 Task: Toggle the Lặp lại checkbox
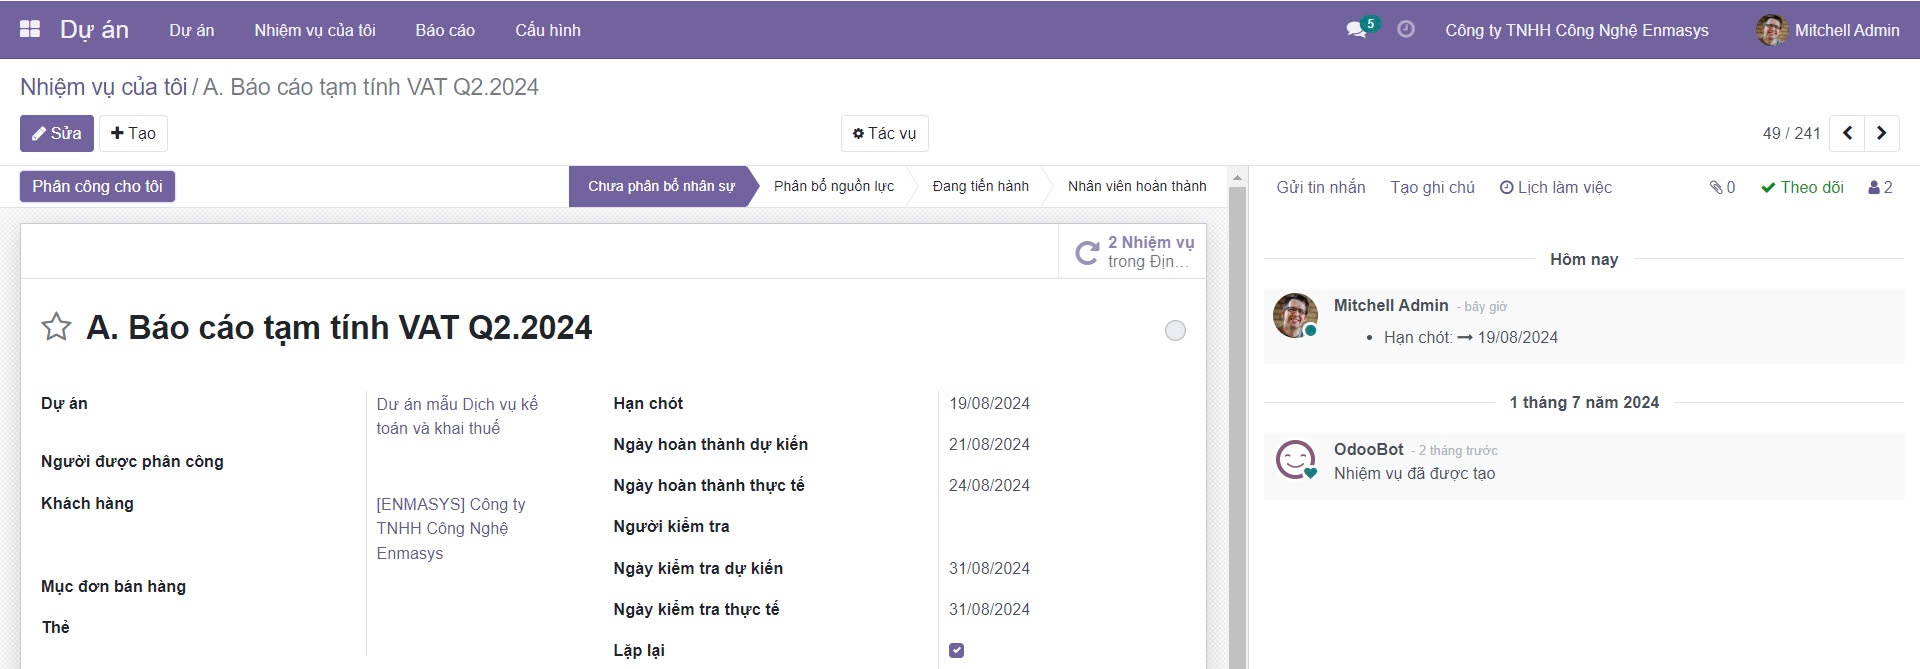pos(957,650)
